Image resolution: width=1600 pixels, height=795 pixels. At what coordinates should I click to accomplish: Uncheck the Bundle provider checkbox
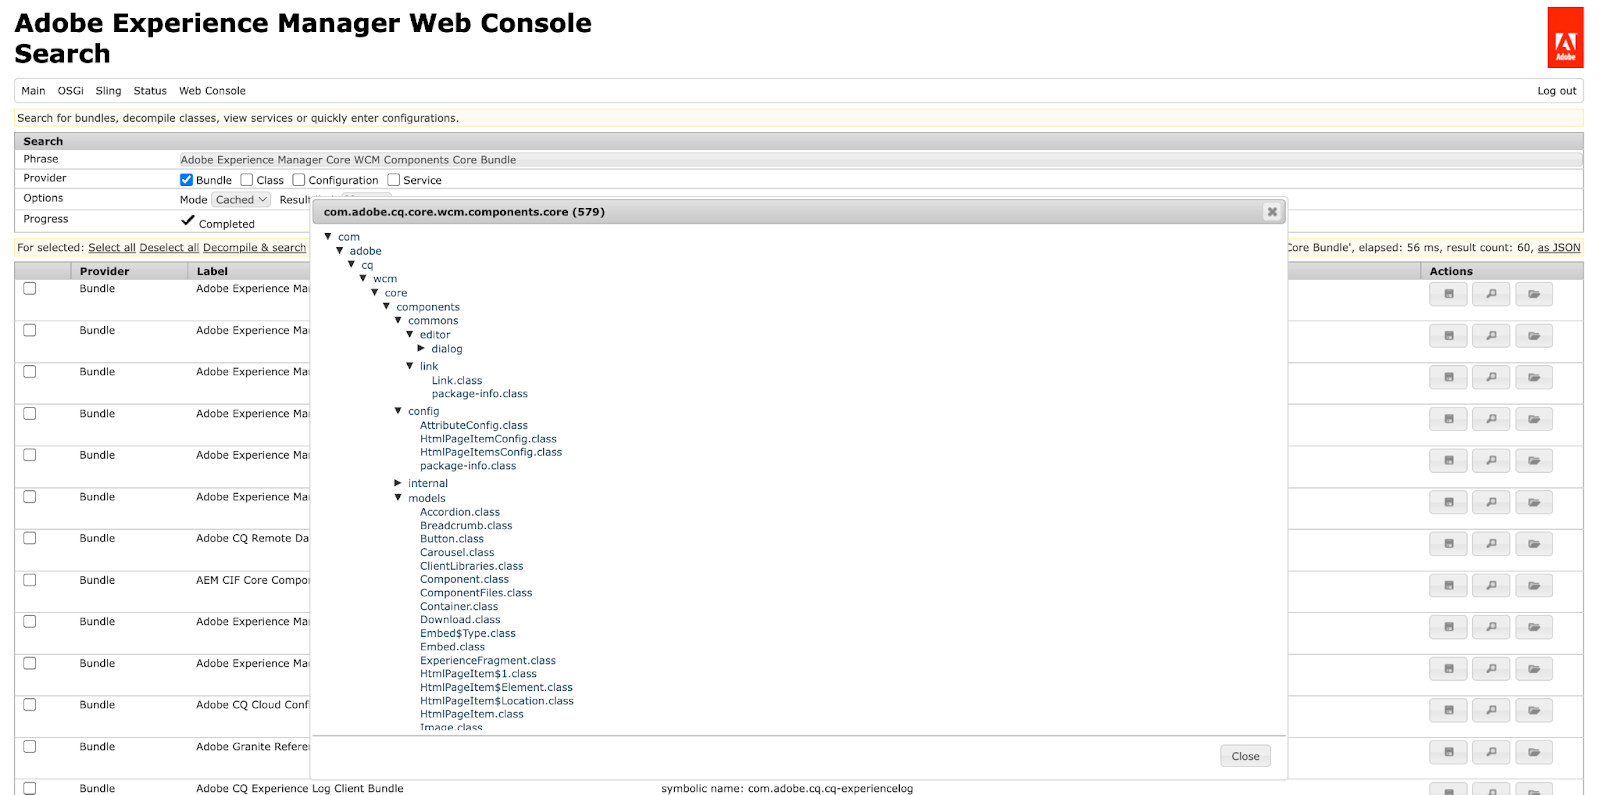(186, 180)
